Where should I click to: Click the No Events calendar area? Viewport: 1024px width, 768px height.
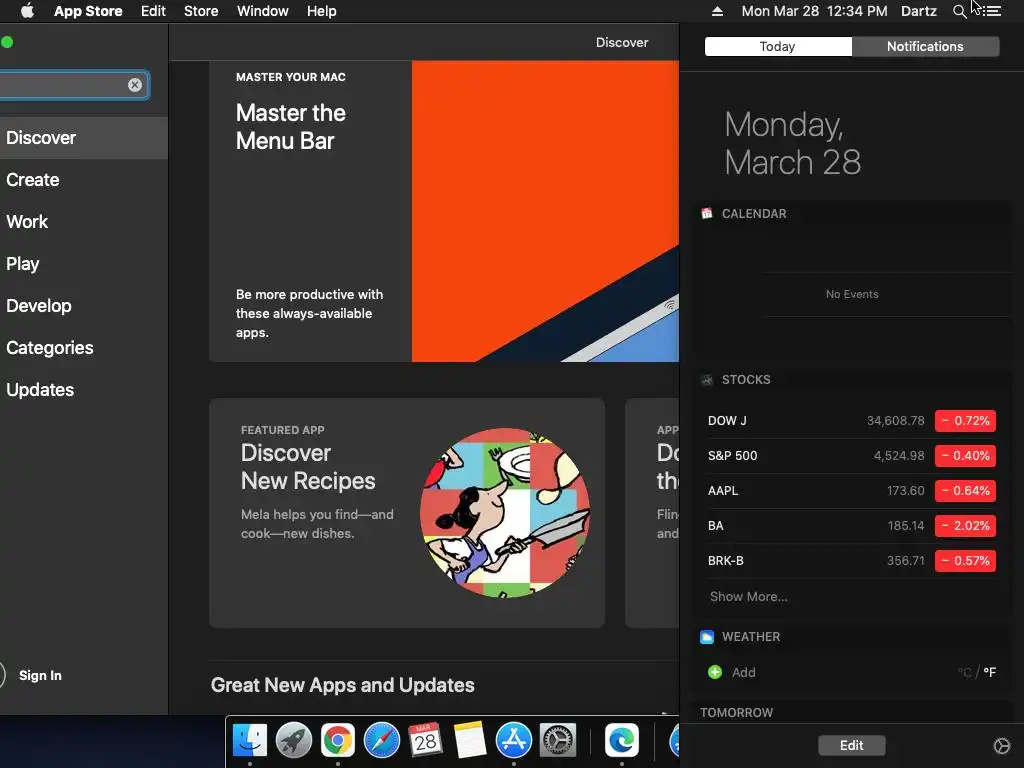pyautogui.click(x=852, y=294)
